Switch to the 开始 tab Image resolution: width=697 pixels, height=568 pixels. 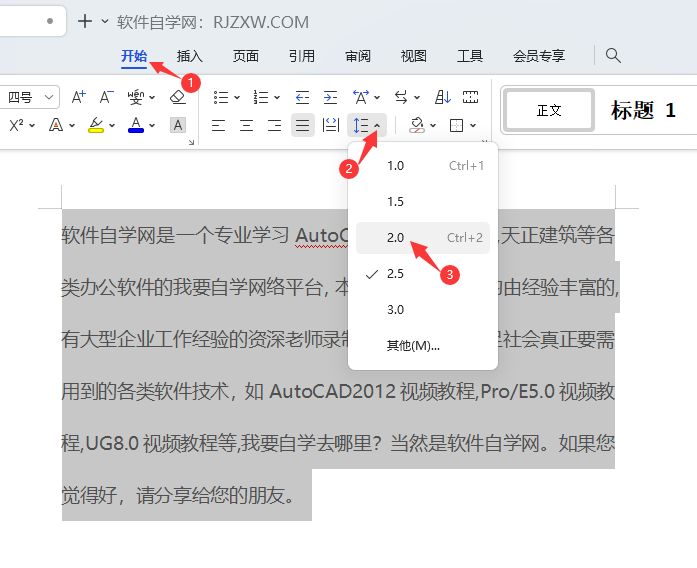134,56
